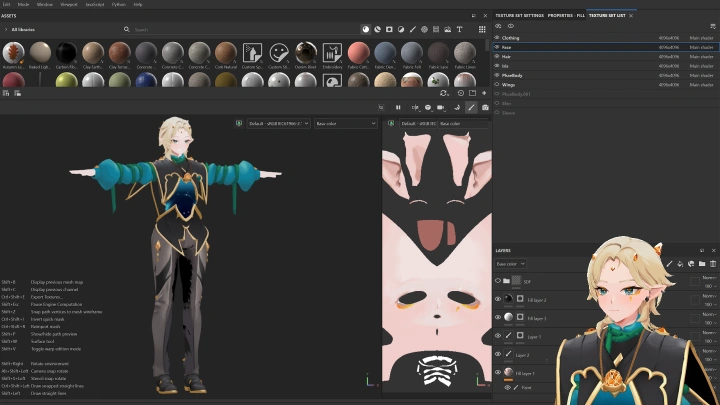Open the assets folder icon
This screenshot has width=720, height=405.
pyautogui.click(x=472, y=93)
